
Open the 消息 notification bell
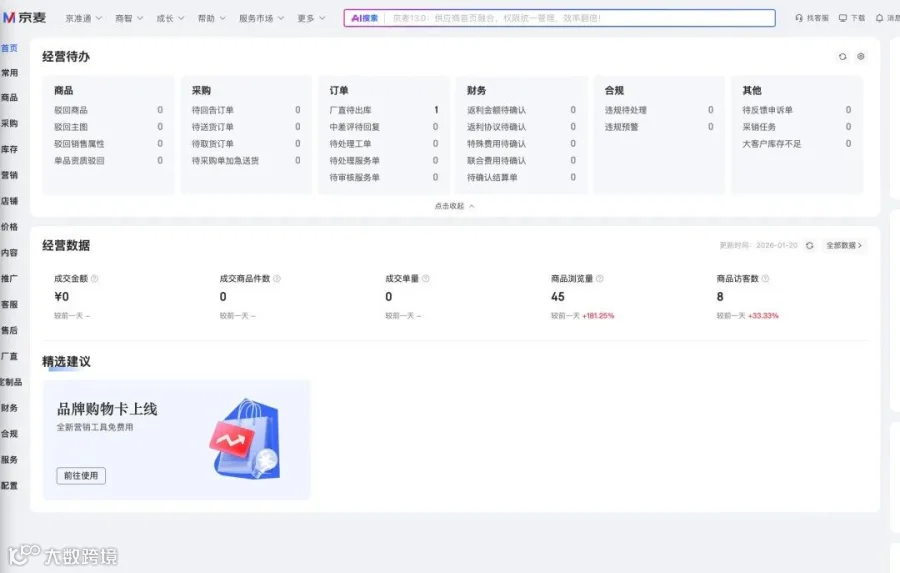[x=887, y=18]
